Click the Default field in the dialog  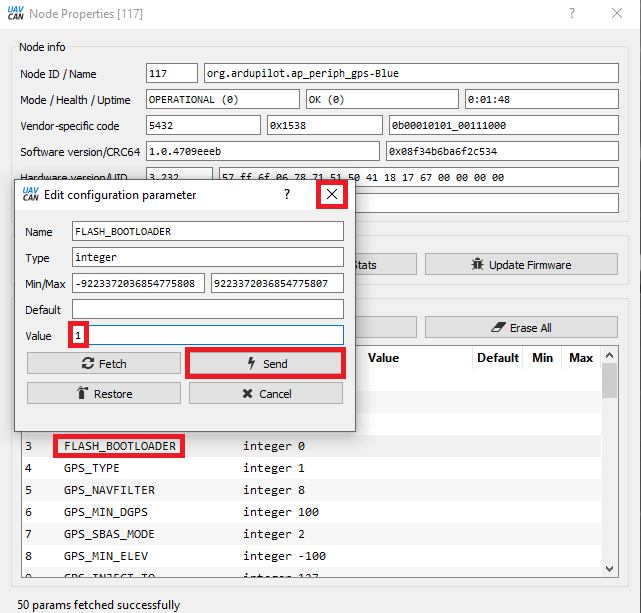tap(206, 309)
